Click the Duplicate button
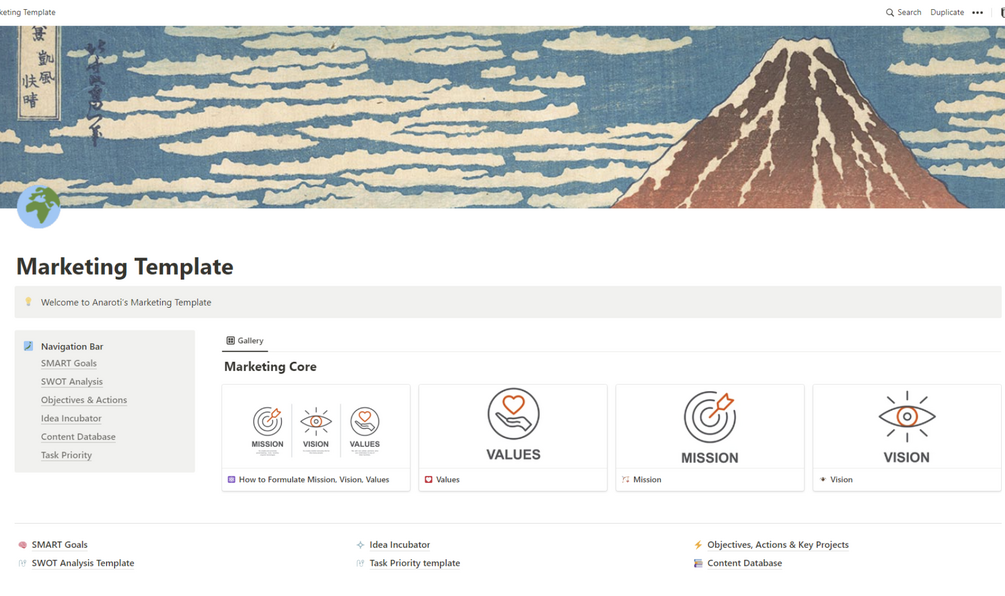1005x596 pixels. [x=947, y=12]
